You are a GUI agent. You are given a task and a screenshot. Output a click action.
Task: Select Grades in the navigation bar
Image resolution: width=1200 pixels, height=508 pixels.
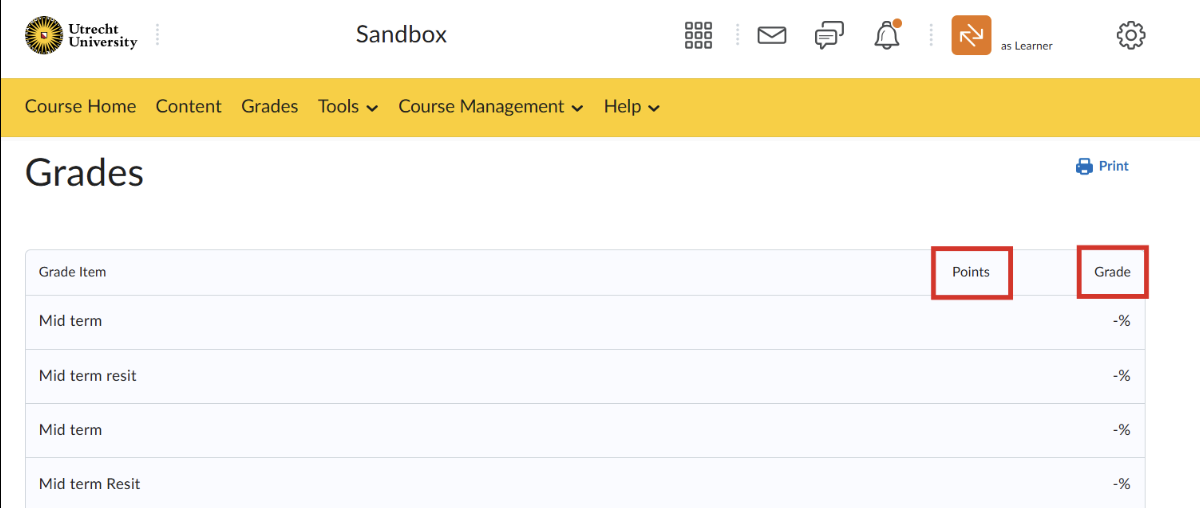(x=269, y=107)
